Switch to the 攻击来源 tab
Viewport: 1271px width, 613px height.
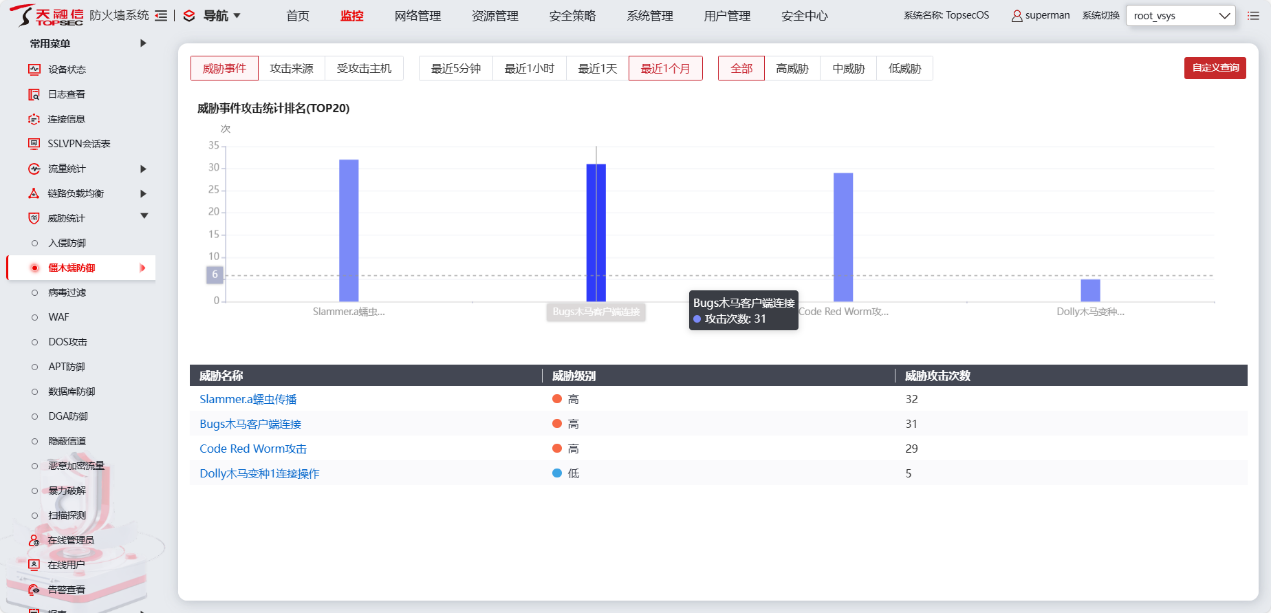[291, 69]
